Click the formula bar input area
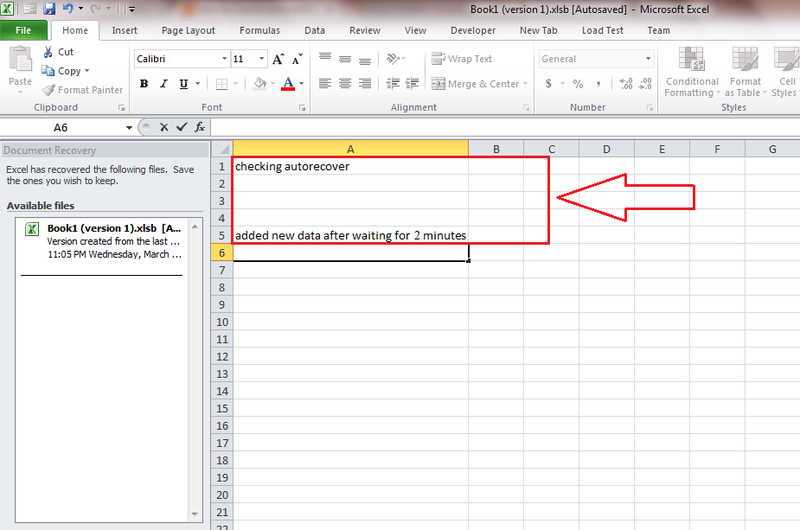The height and width of the screenshot is (530, 800). click(504, 127)
